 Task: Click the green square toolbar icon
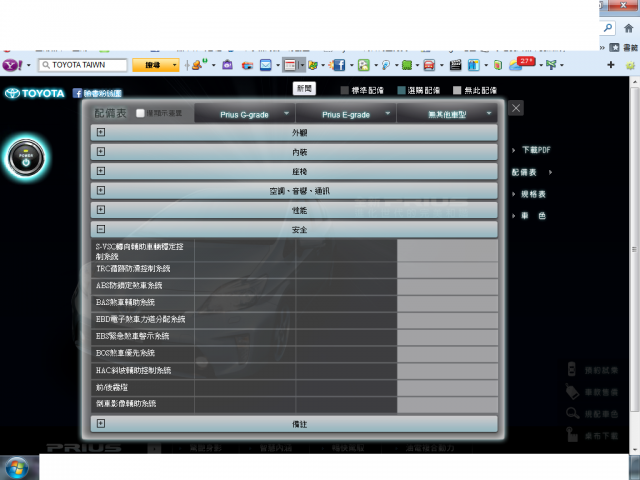tap(407, 65)
